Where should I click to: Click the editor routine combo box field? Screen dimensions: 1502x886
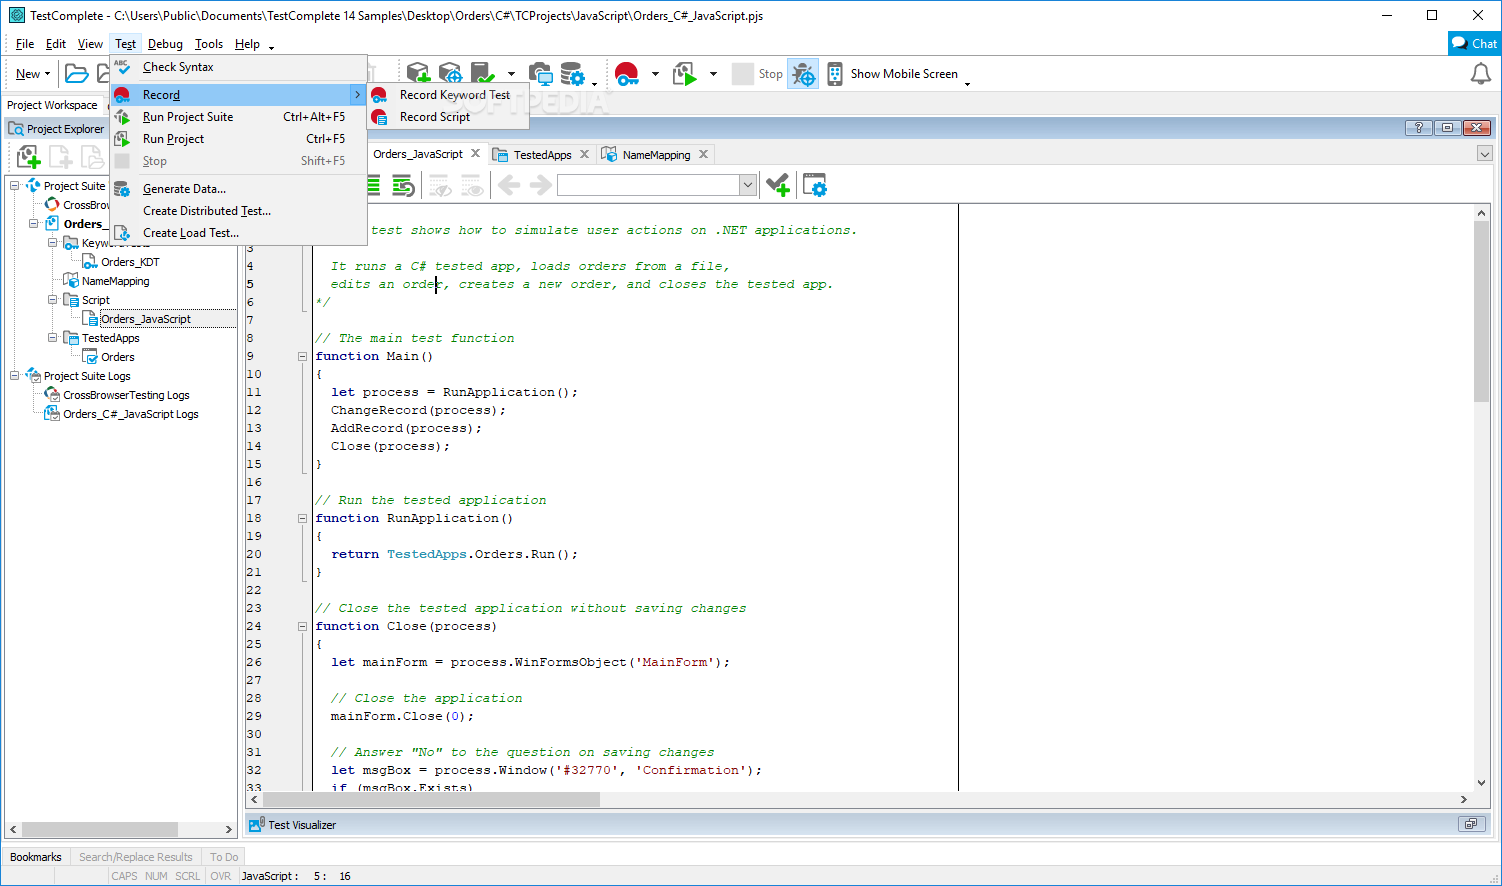tap(648, 185)
